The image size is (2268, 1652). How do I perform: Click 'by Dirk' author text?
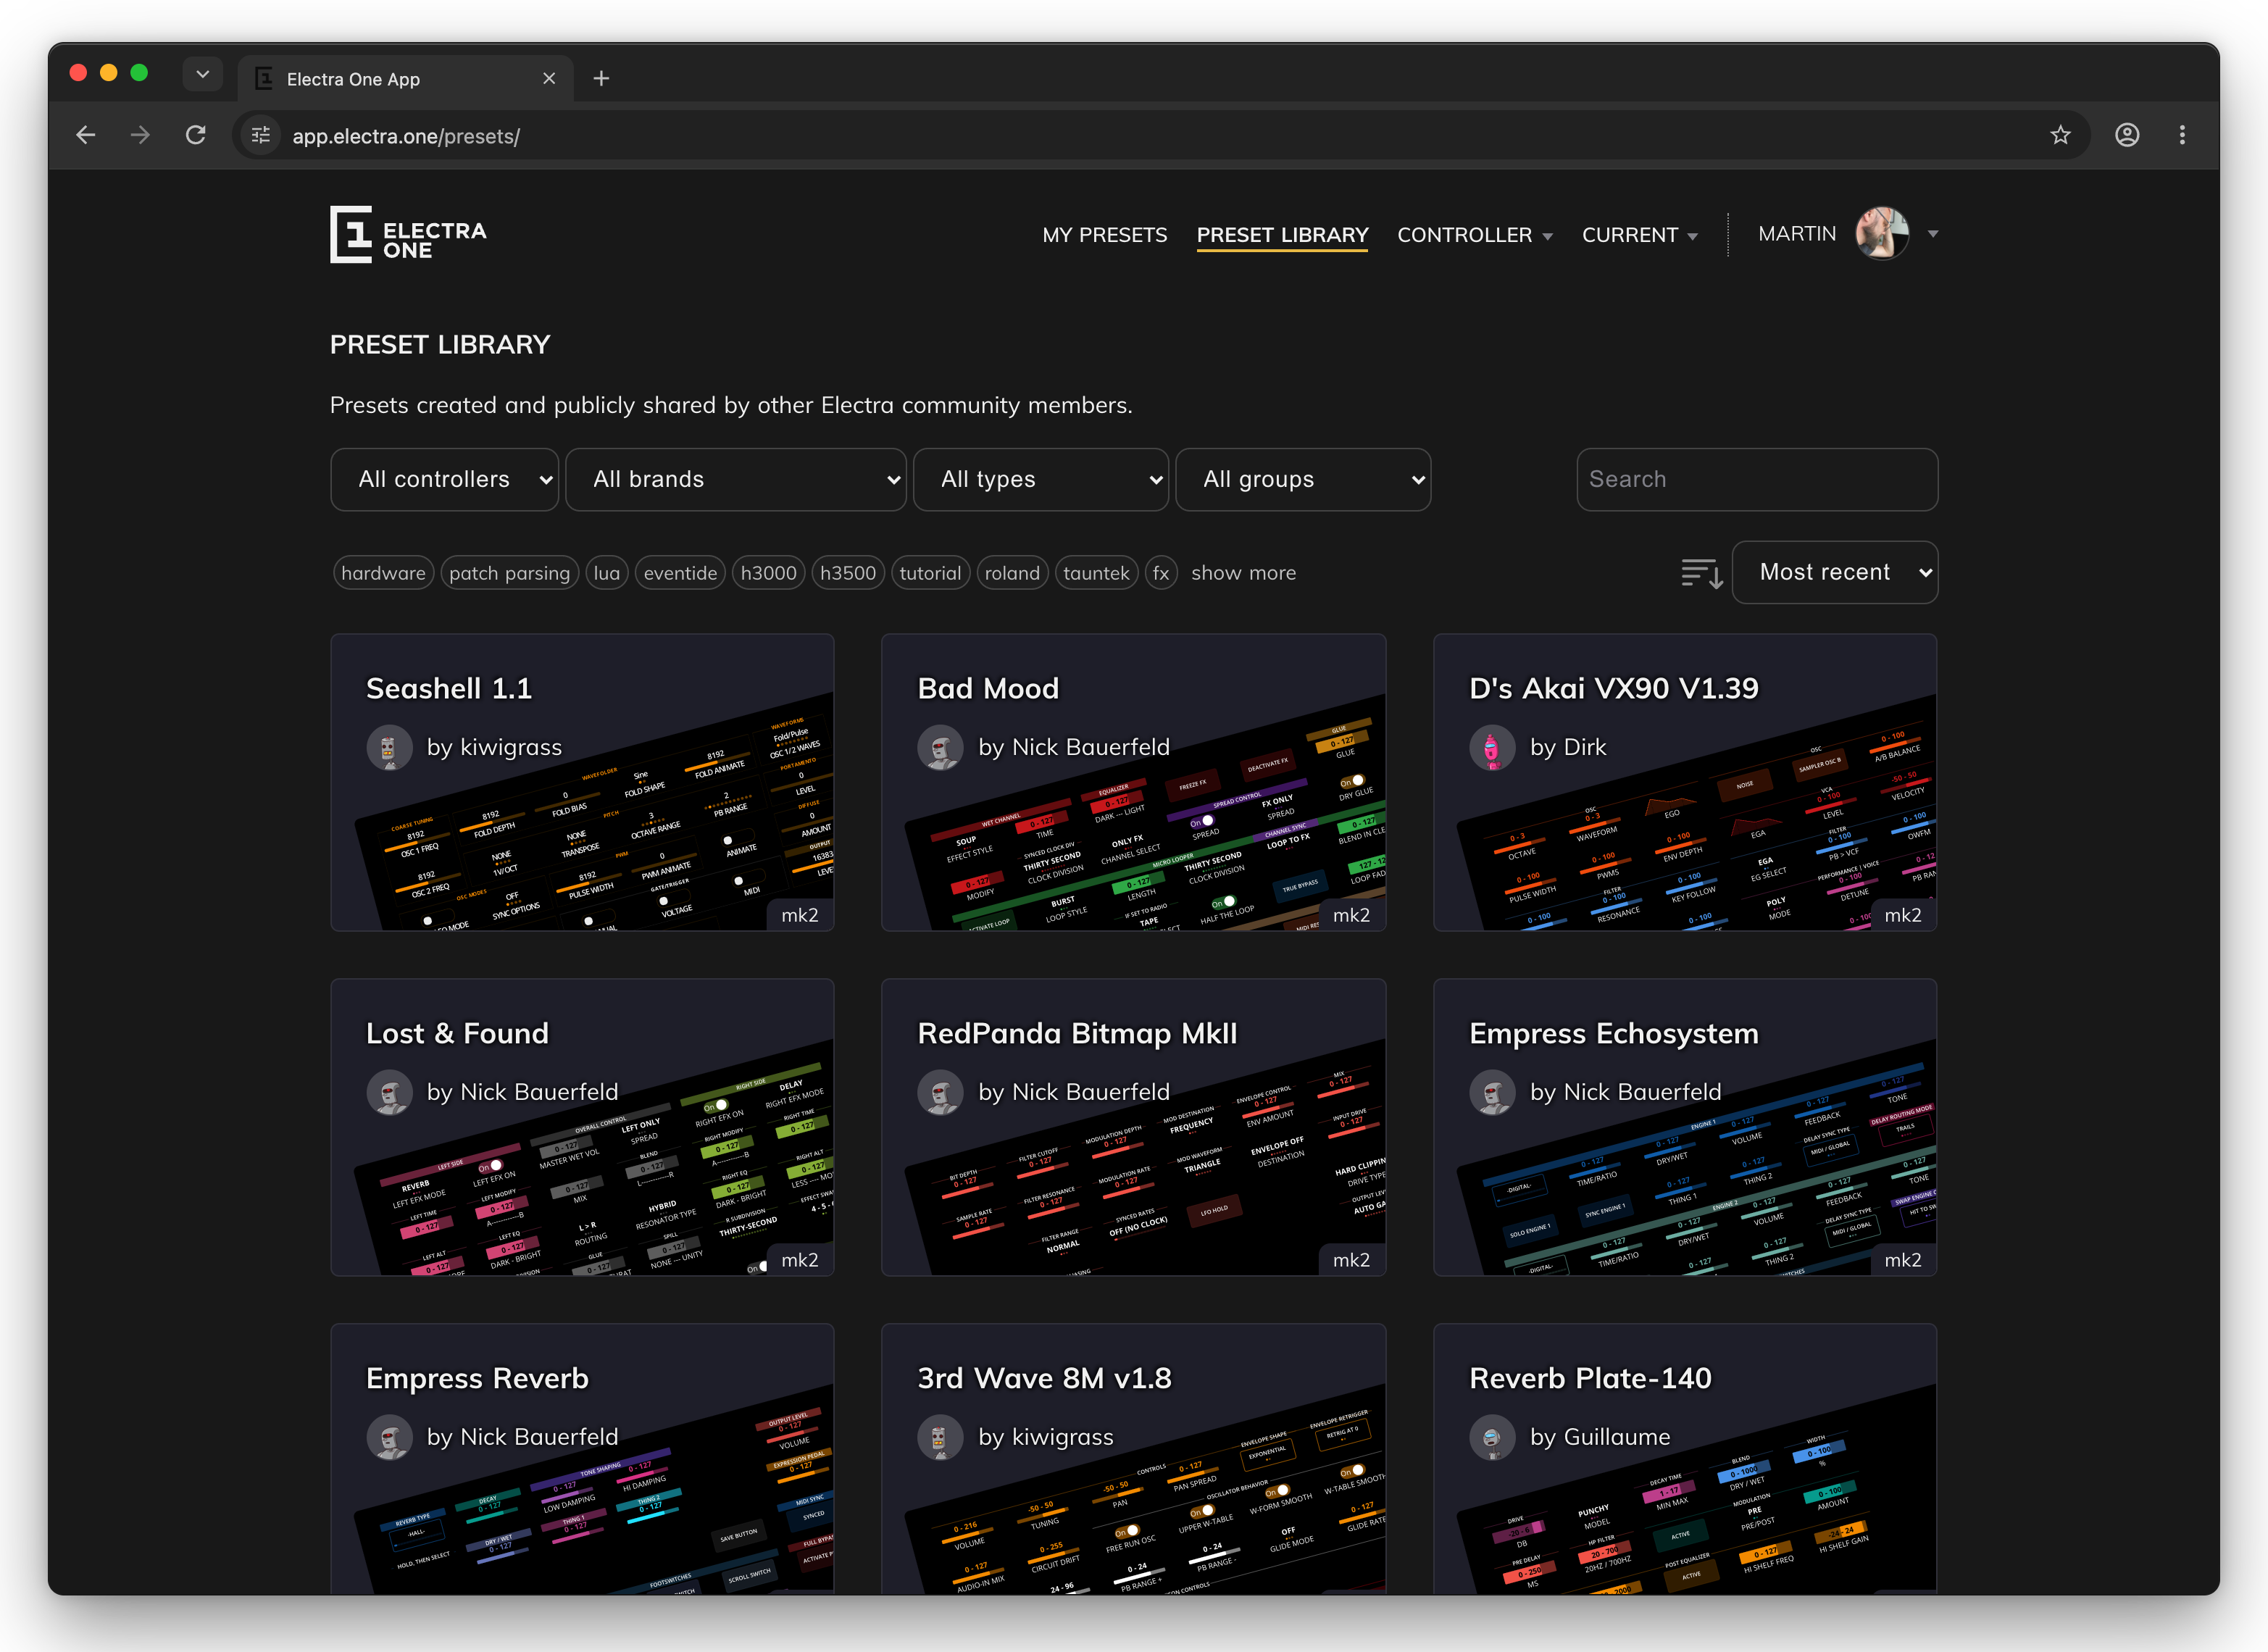(1568, 747)
